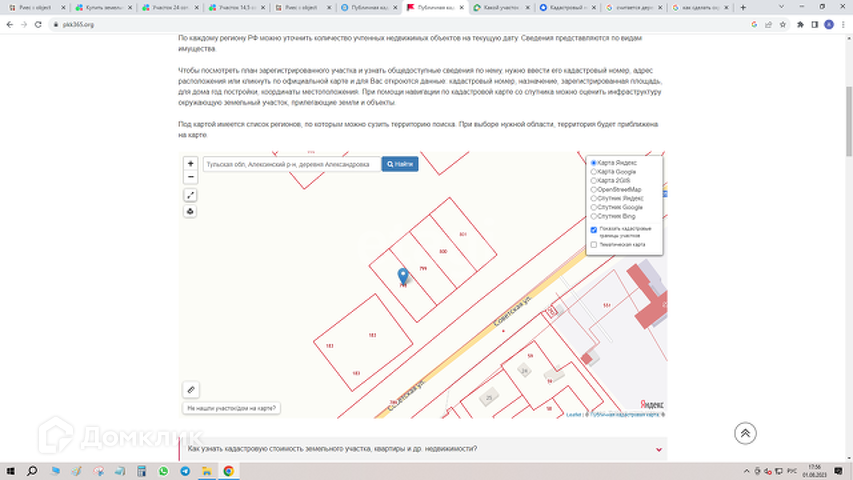
Task: Click the scroll-to-top arrow button
Action: [x=744, y=433]
